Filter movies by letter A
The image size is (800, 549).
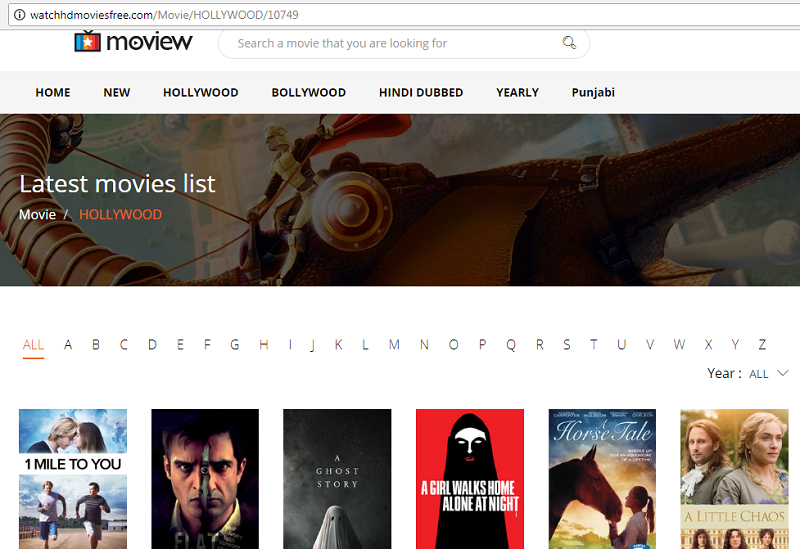click(x=68, y=345)
